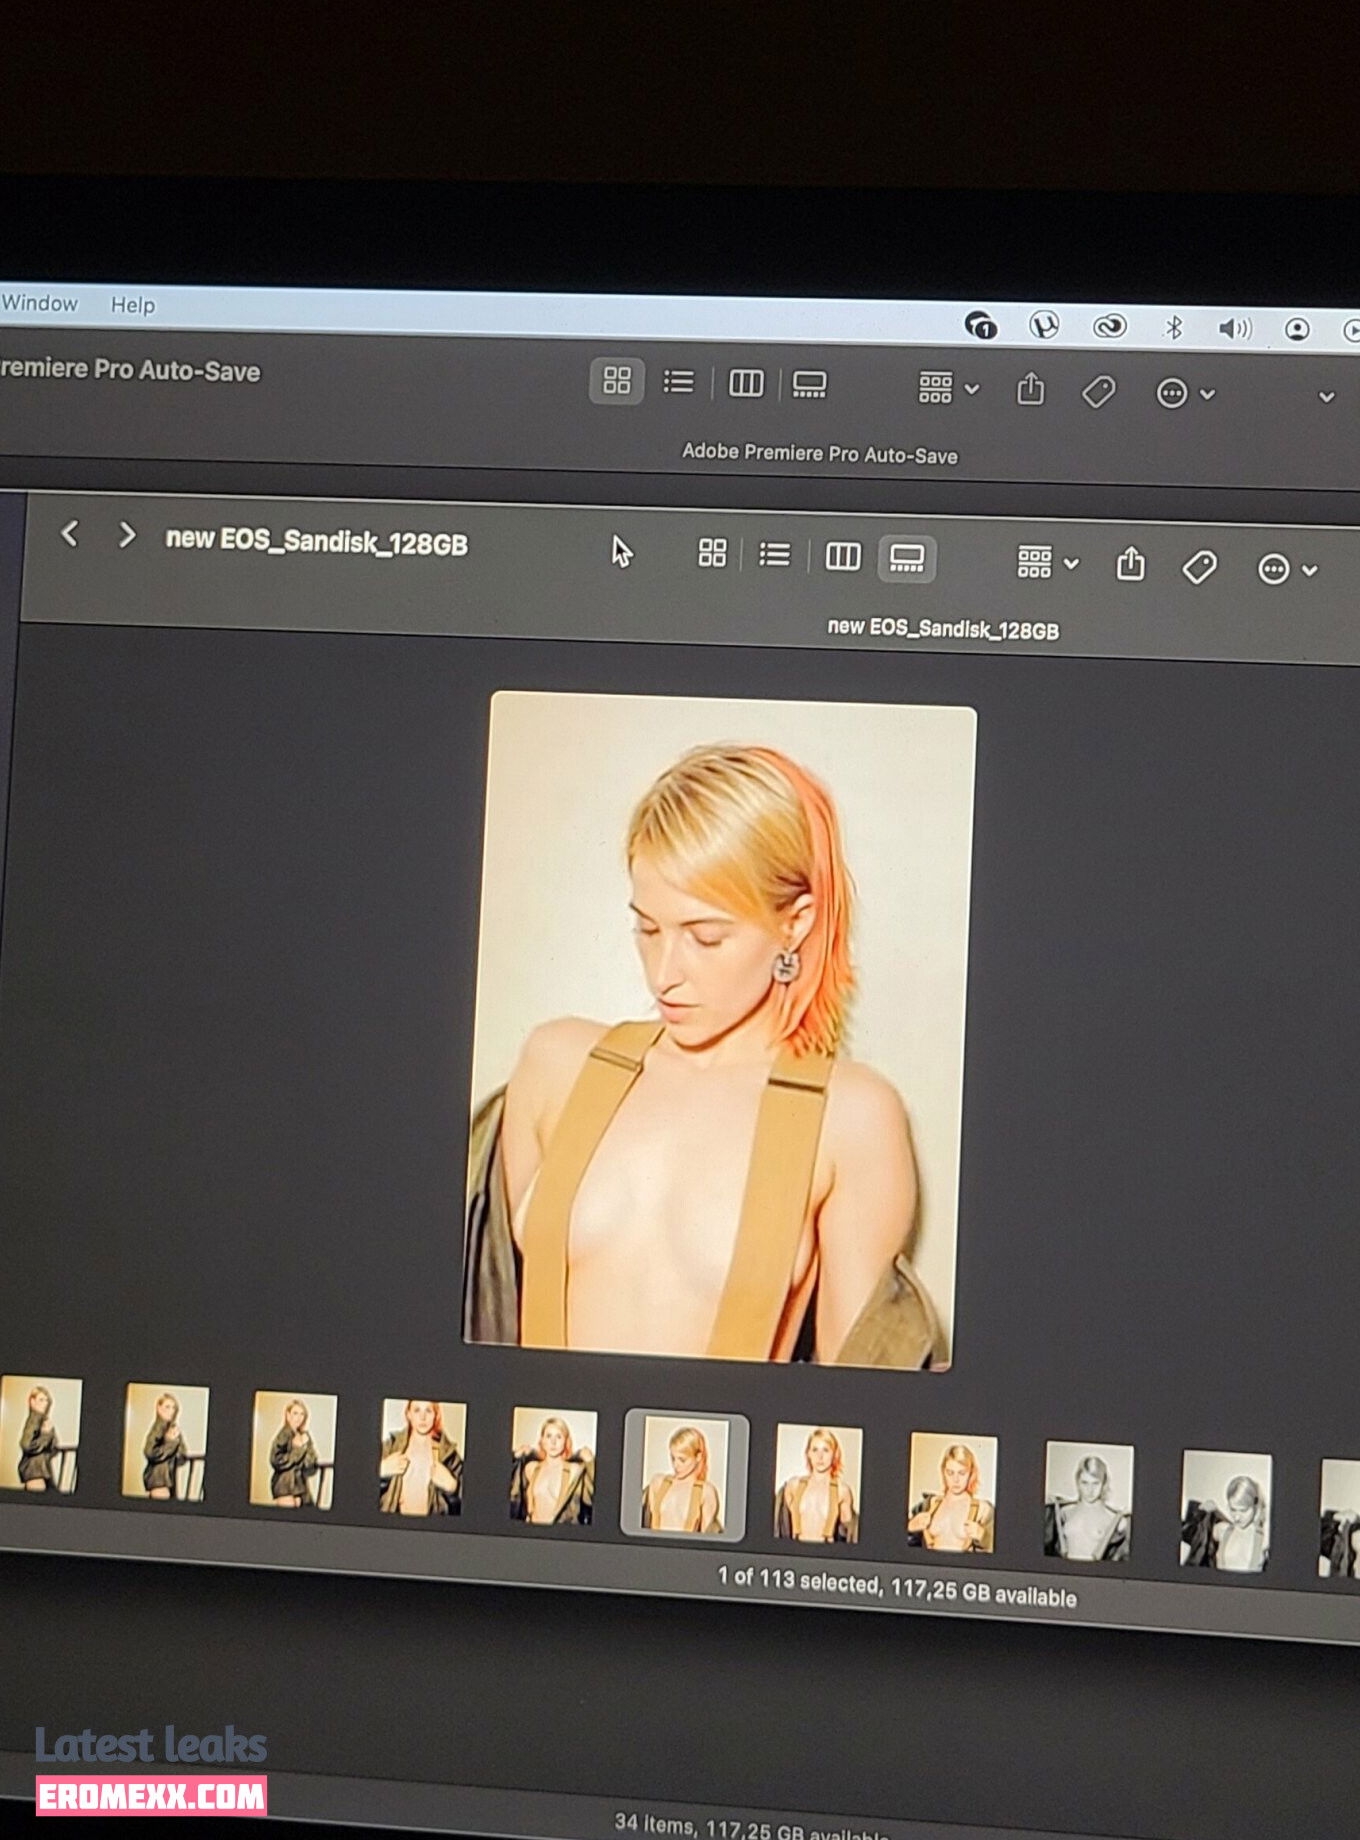Viewport: 1360px width, 1840px height.
Task: Switch the Premiere Pro Auto-Save window to column view
Action: pos(746,383)
